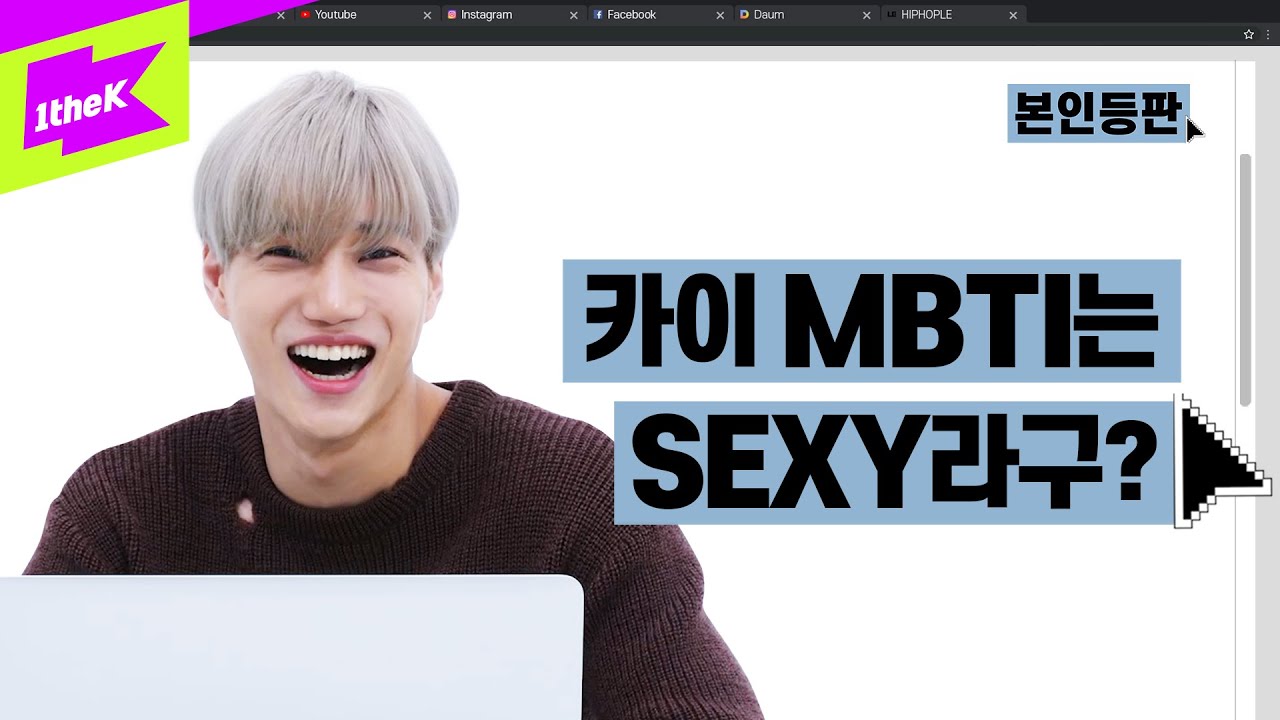This screenshot has height=720, width=1280.
Task: Switch to the Daum browser tab
Action: pyautogui.click(x=806, y=15)
